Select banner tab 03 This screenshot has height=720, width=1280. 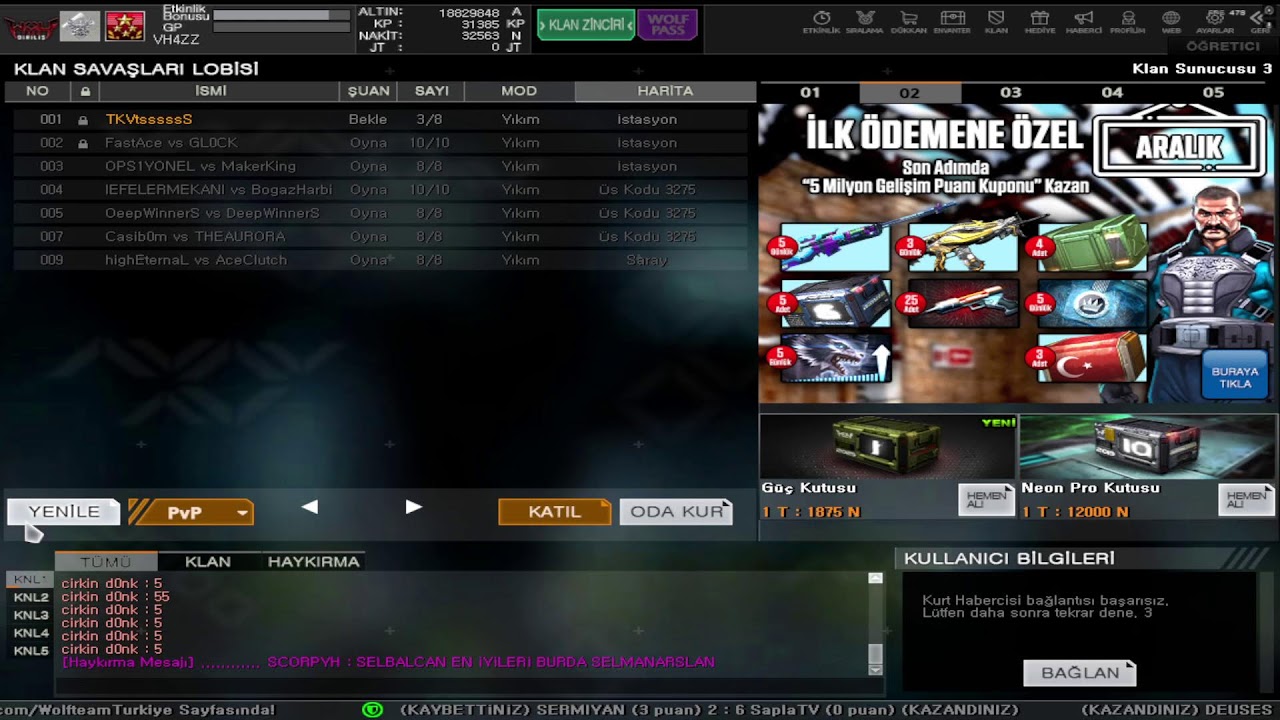point(1011,92)
